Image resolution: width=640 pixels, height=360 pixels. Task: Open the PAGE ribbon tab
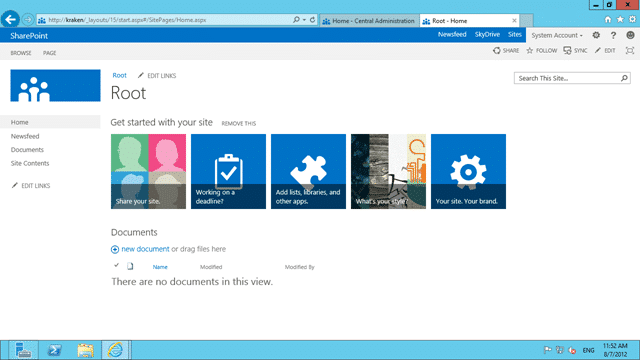pos(49,53)
